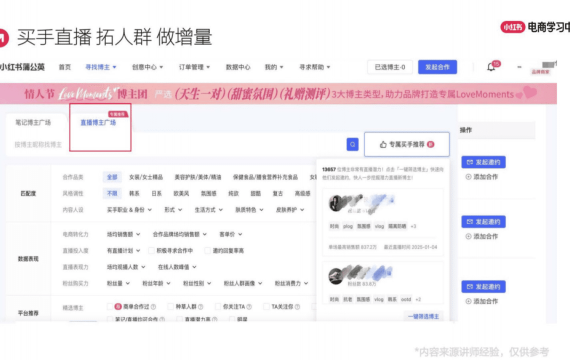Open the 粉丝性别 dropdown
The height and width of the screenshot is (360, 570).
click(197, 283)
